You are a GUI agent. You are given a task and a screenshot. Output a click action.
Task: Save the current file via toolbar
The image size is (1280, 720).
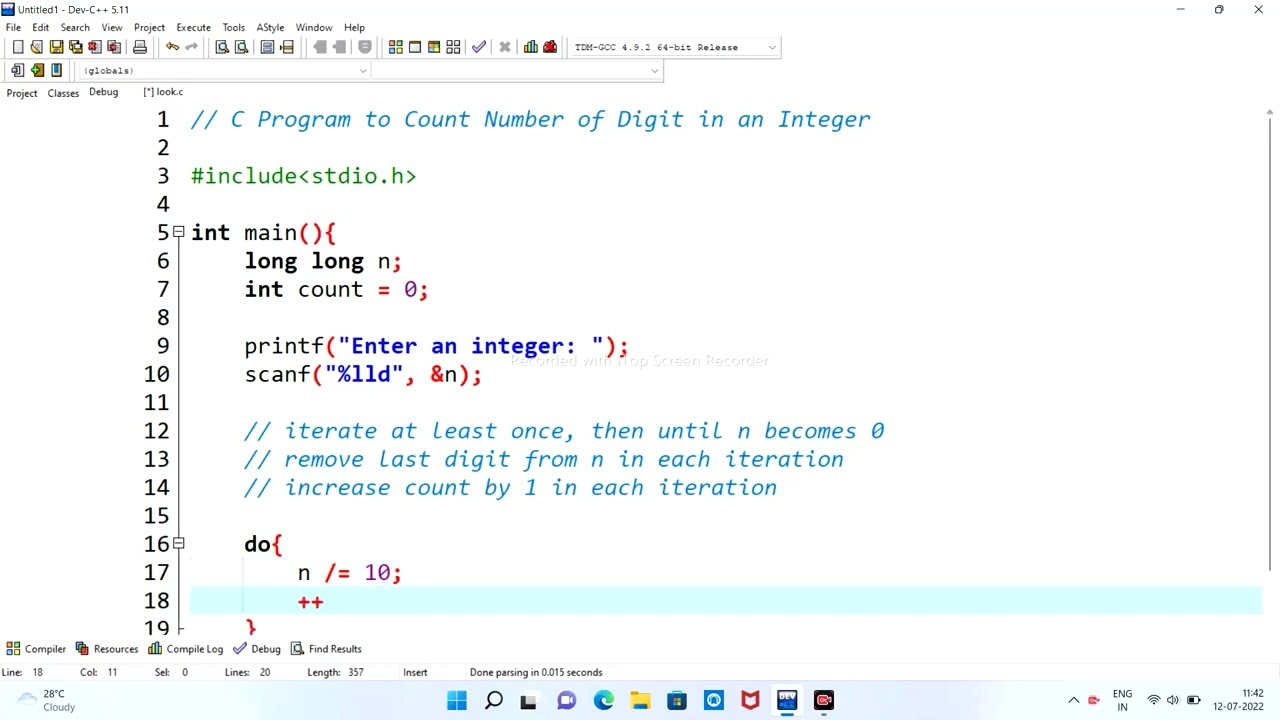pos(56,47)
